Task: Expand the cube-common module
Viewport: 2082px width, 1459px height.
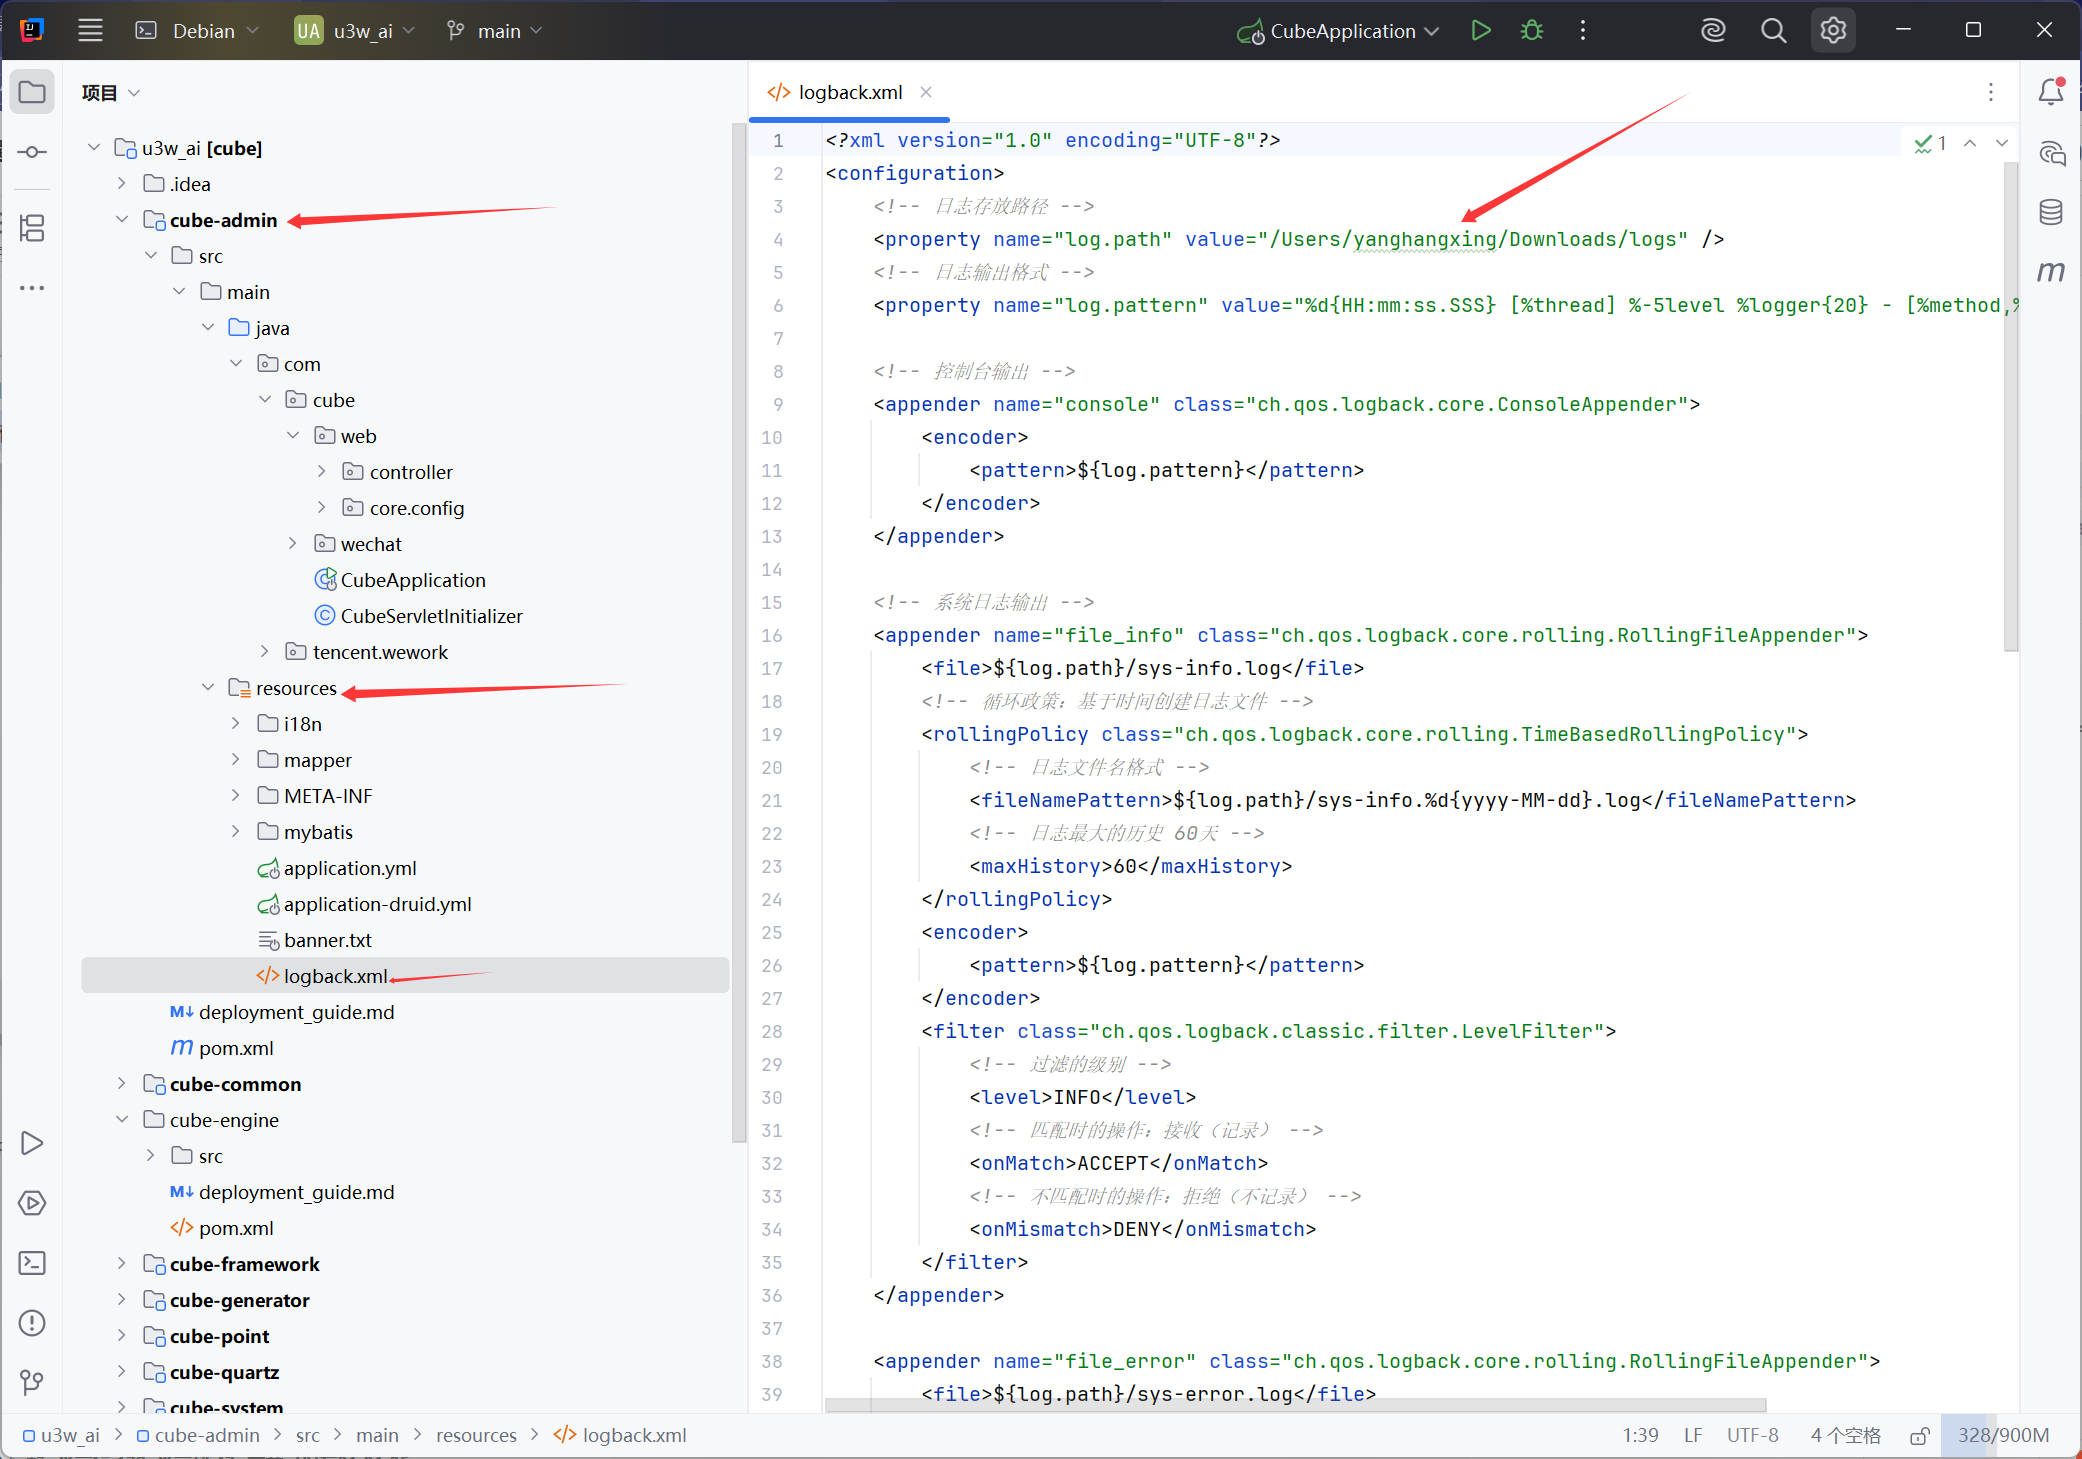Action: pyautogui.click(x=122, y=1083)
